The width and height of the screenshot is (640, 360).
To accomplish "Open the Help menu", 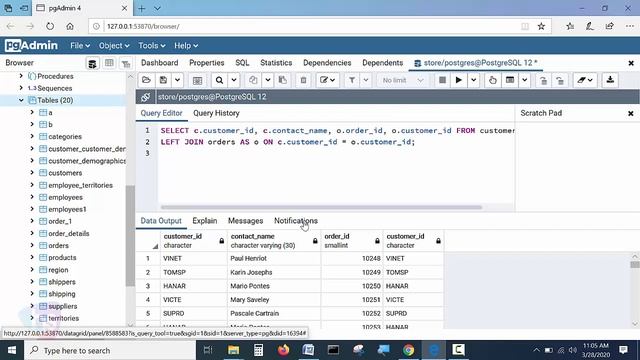I will click(x=186, y=46).
